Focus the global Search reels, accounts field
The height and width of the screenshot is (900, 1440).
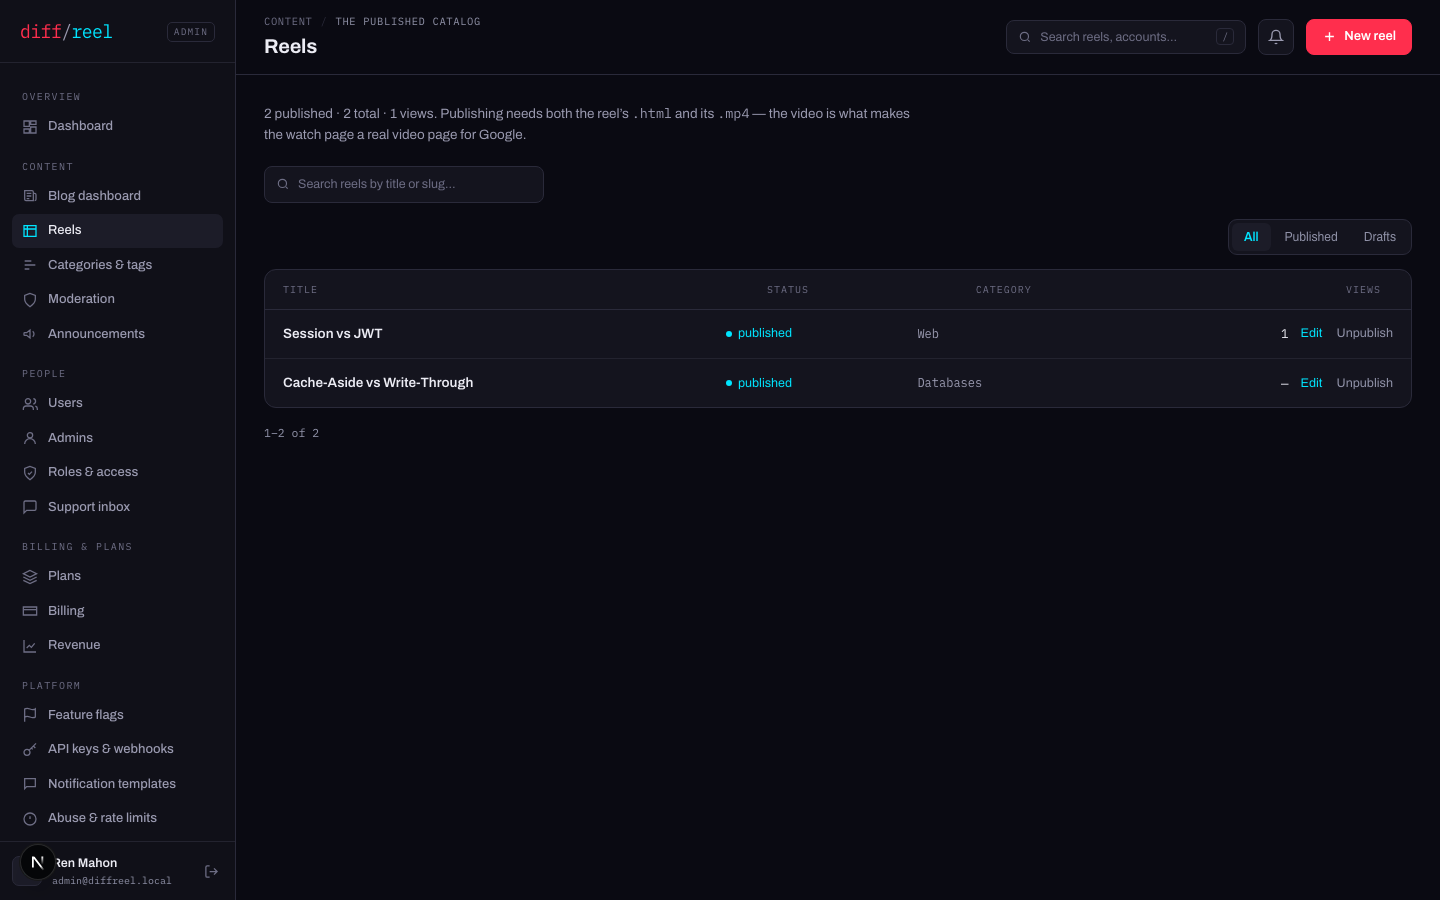click(x=1126, y=37)
